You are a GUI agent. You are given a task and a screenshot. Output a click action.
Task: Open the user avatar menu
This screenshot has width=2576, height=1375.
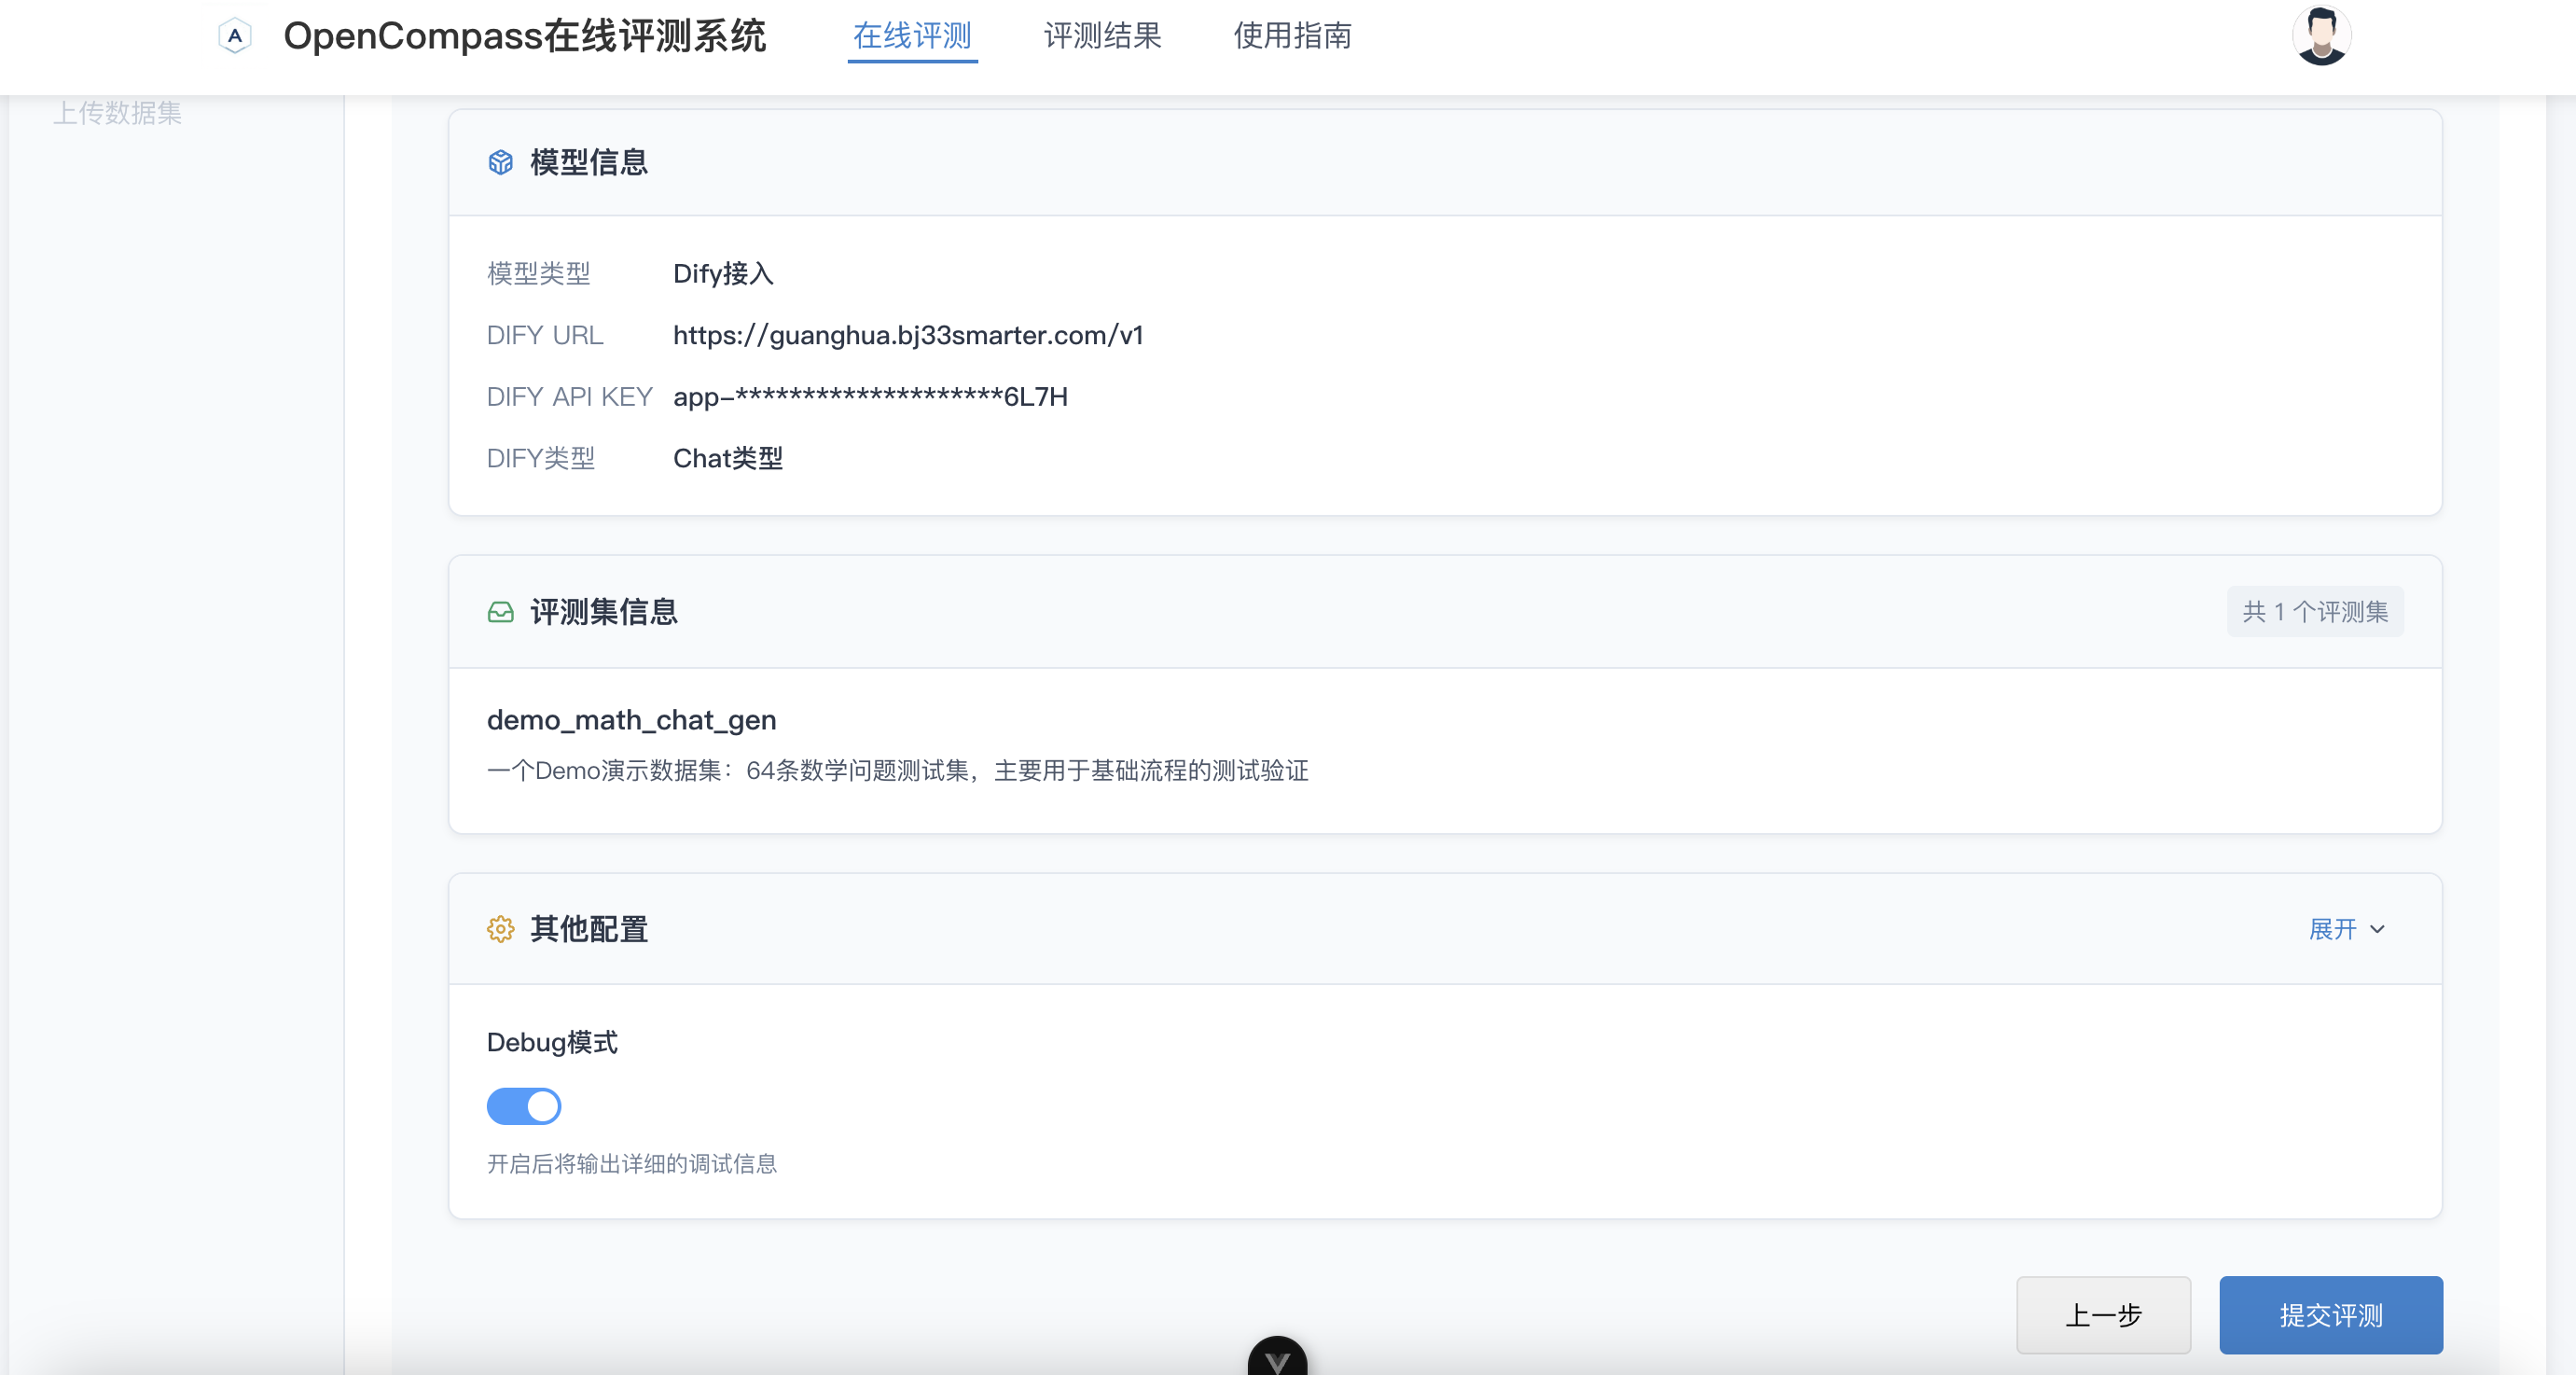[x=2321, y=36]
